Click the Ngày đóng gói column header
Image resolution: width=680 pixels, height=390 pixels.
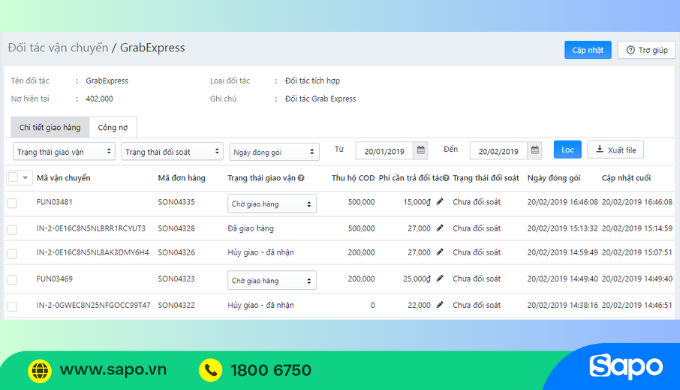554,178
